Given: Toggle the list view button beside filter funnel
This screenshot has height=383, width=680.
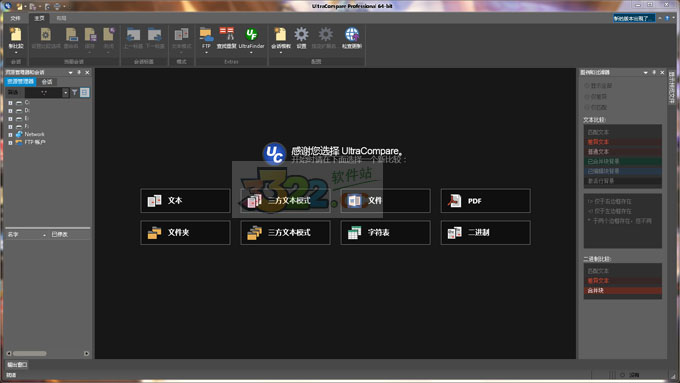Looking at the screenshot, I should [x=85, y=92].
